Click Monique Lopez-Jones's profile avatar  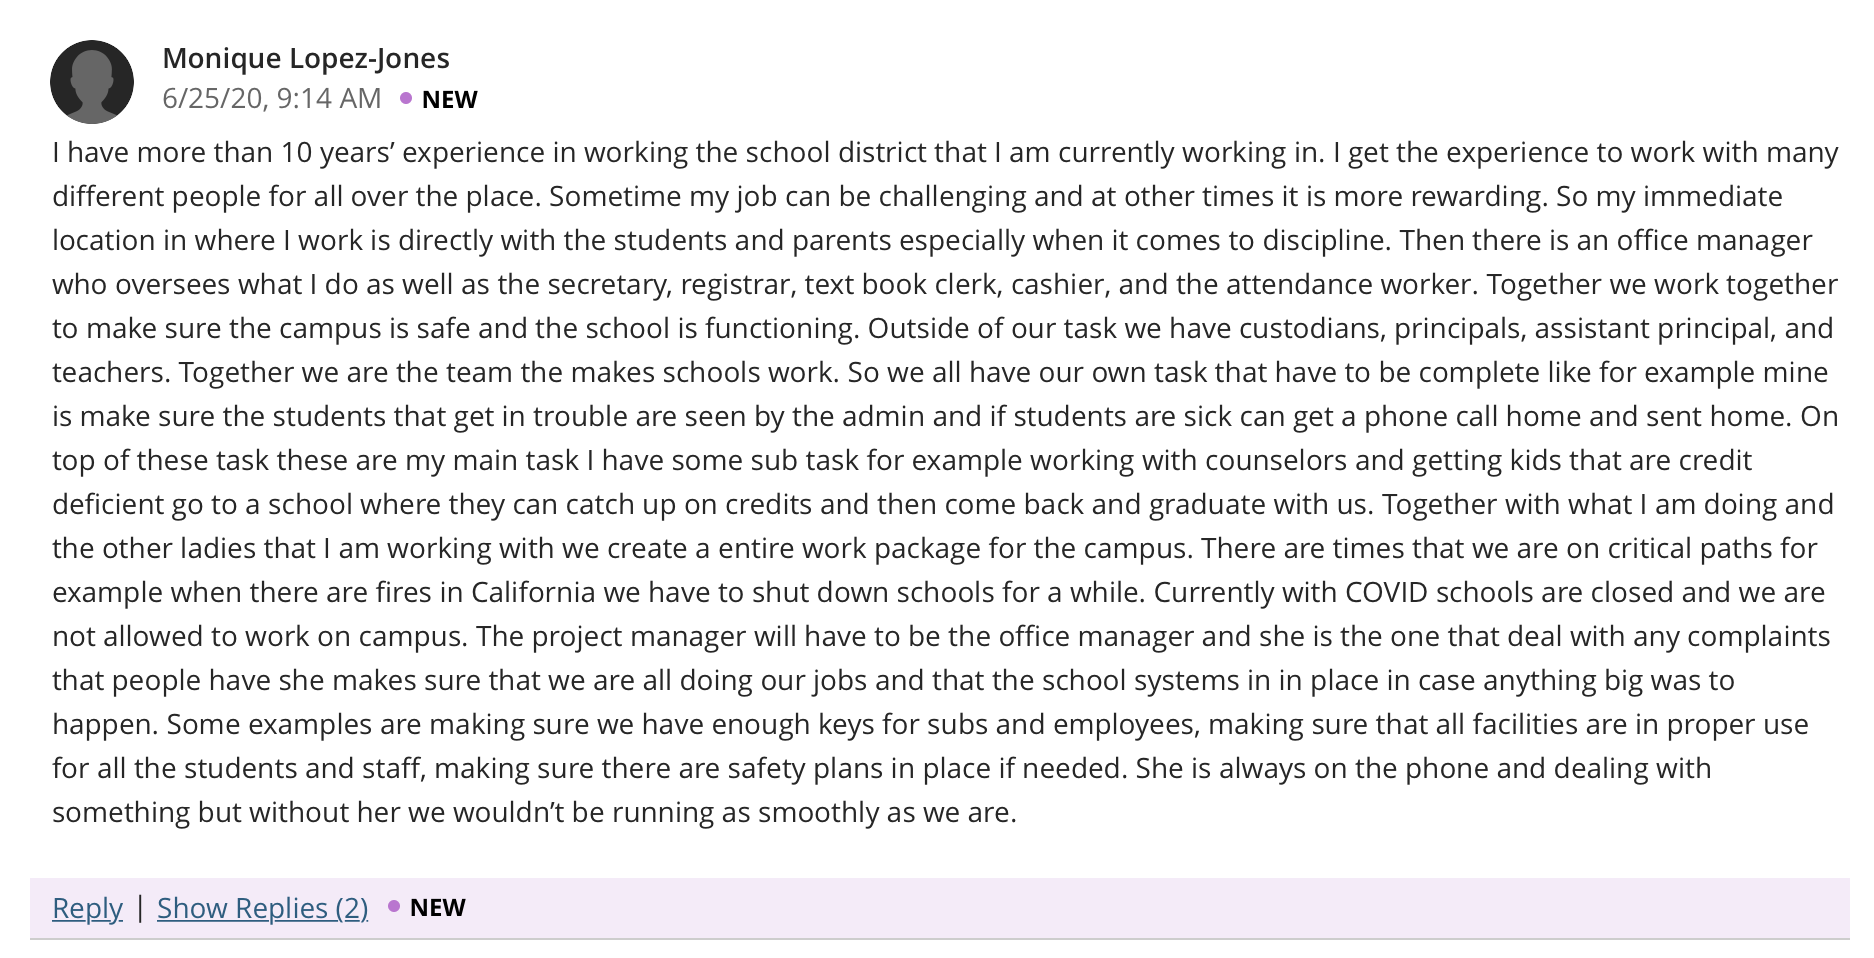[x=92, y=82]
